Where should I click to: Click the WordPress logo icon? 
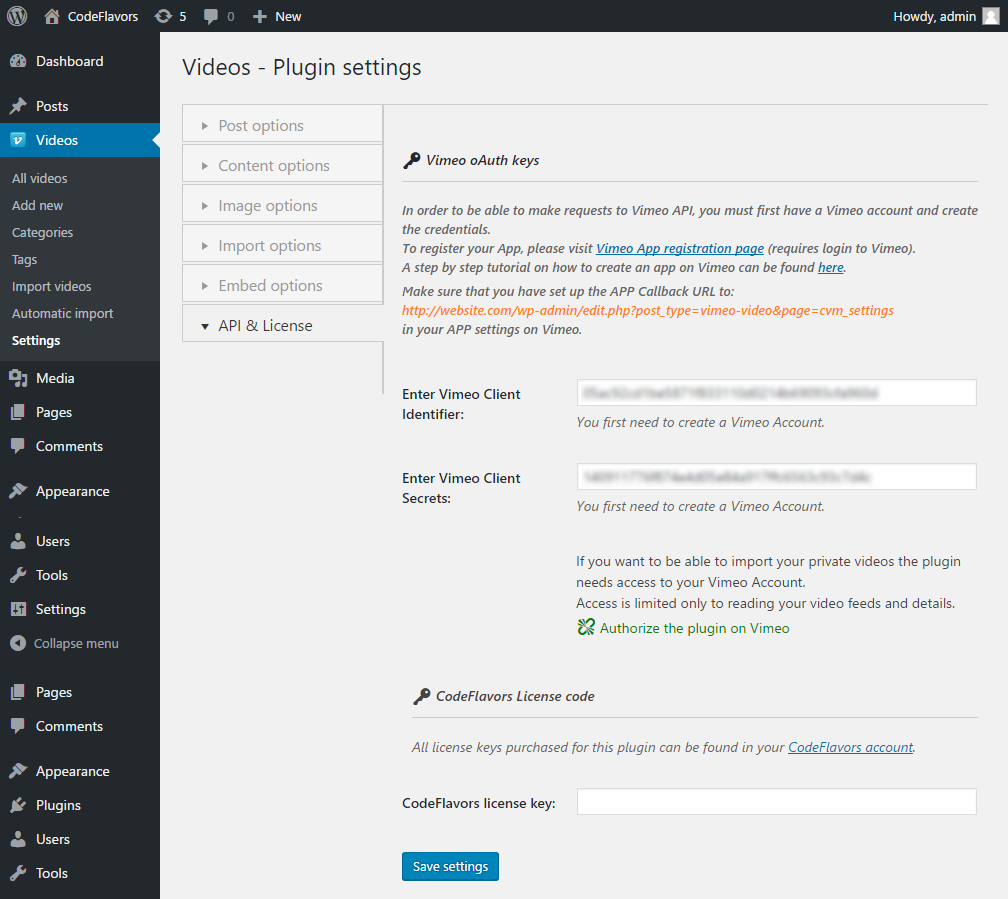17,16
